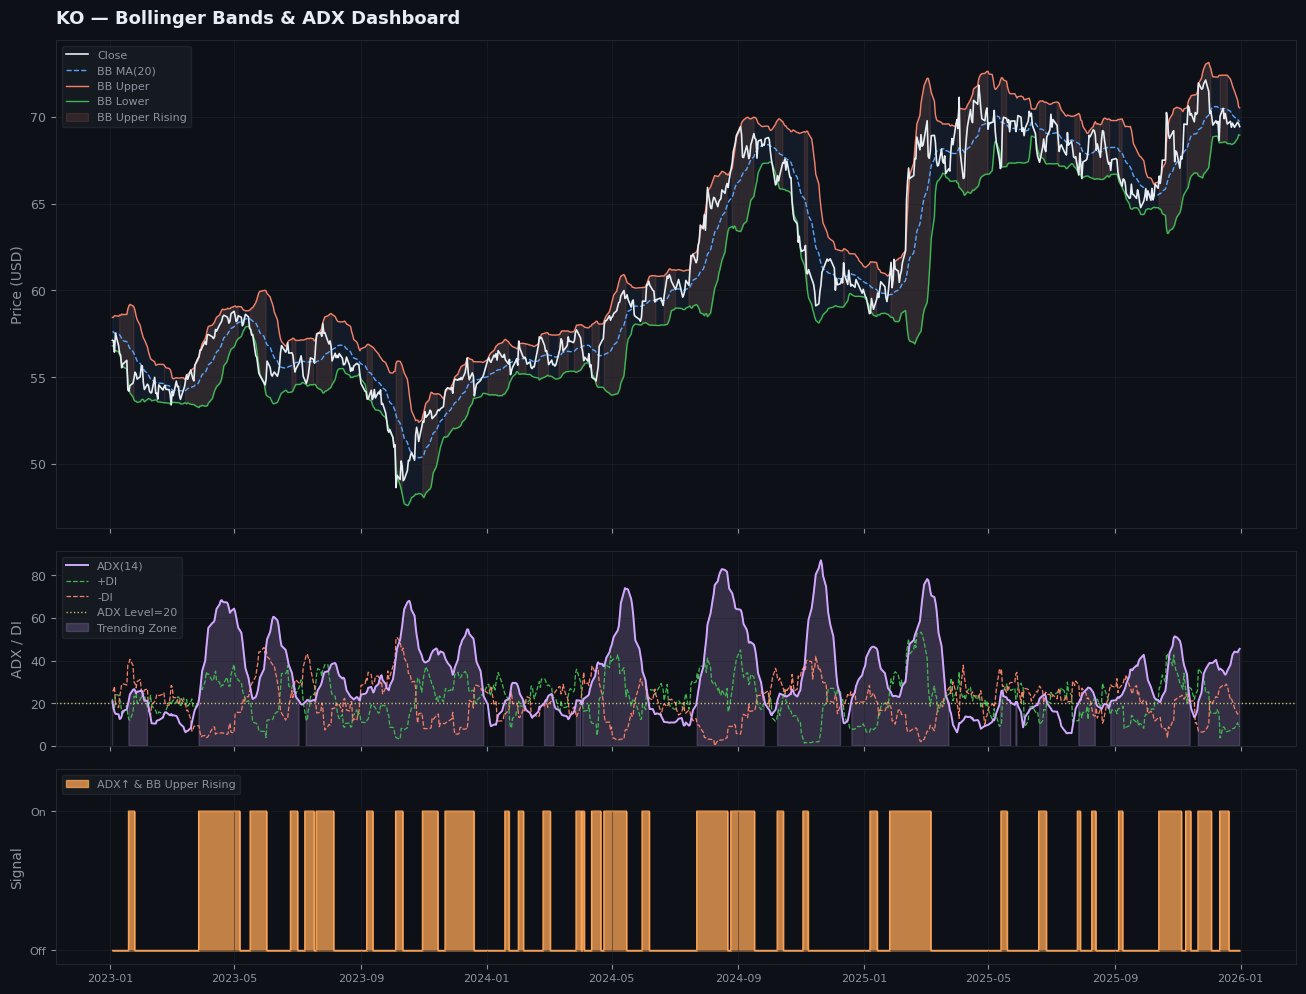Click the ADX Level=20 legend entry

137,613
